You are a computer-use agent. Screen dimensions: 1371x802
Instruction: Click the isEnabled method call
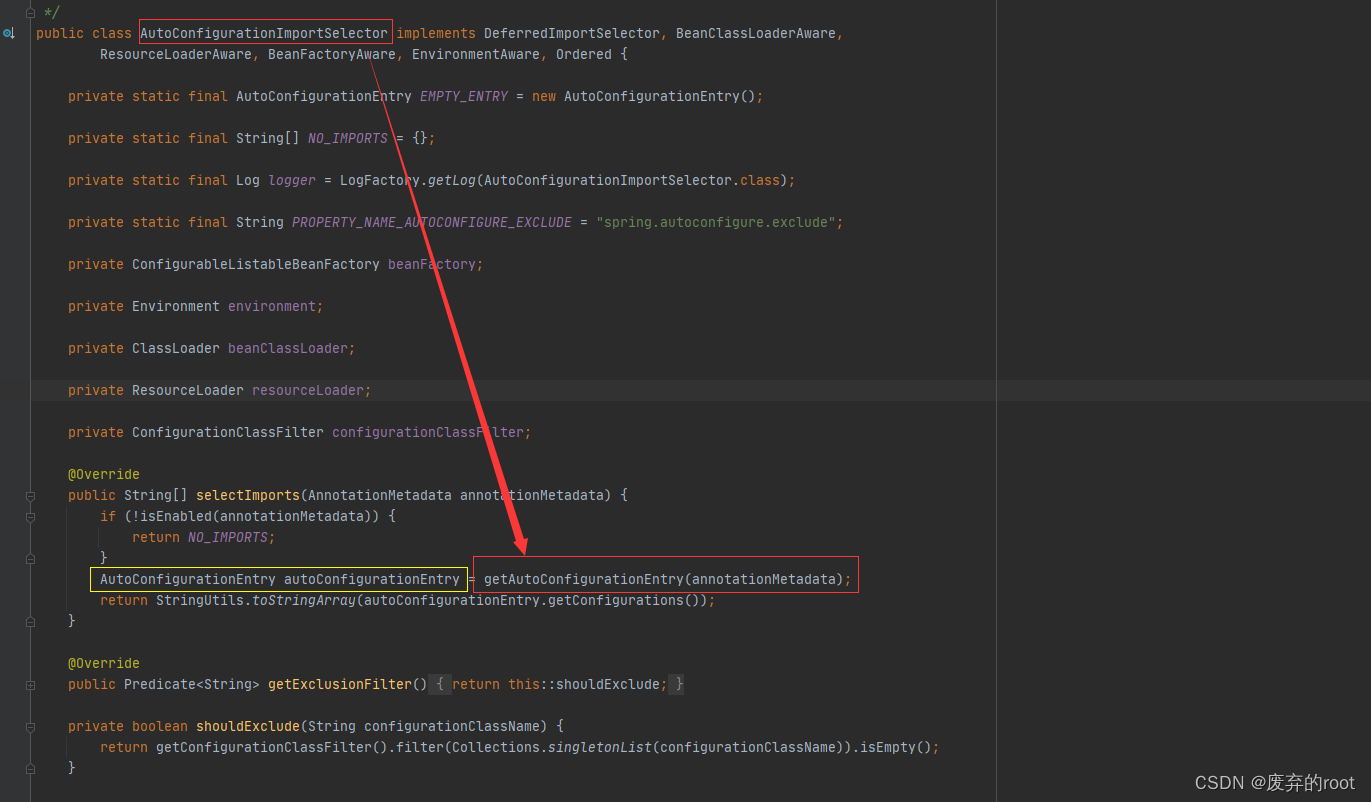(x=176, y=516)
